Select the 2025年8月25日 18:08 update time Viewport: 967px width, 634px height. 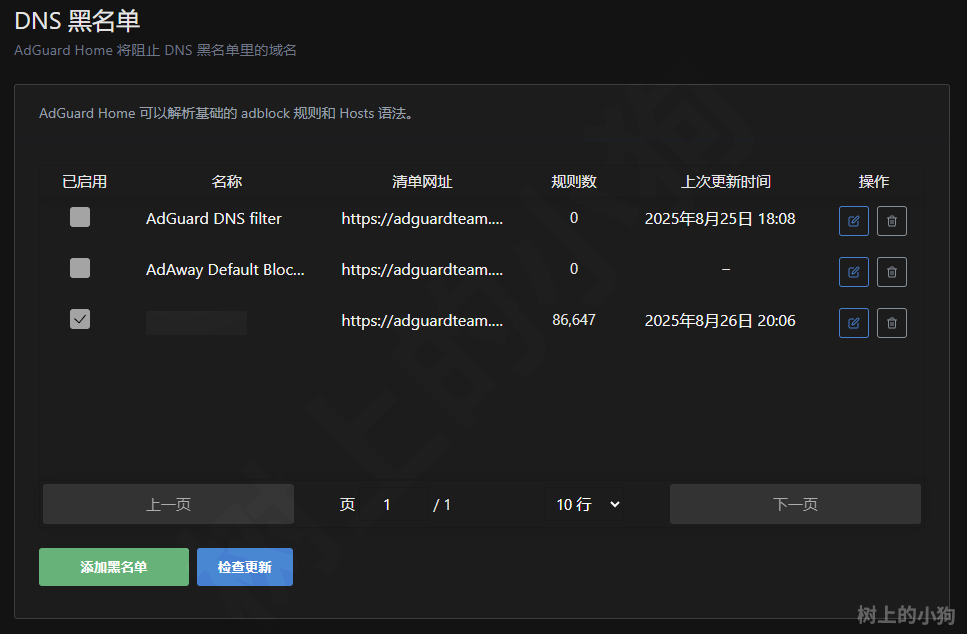tap(720, 218)
